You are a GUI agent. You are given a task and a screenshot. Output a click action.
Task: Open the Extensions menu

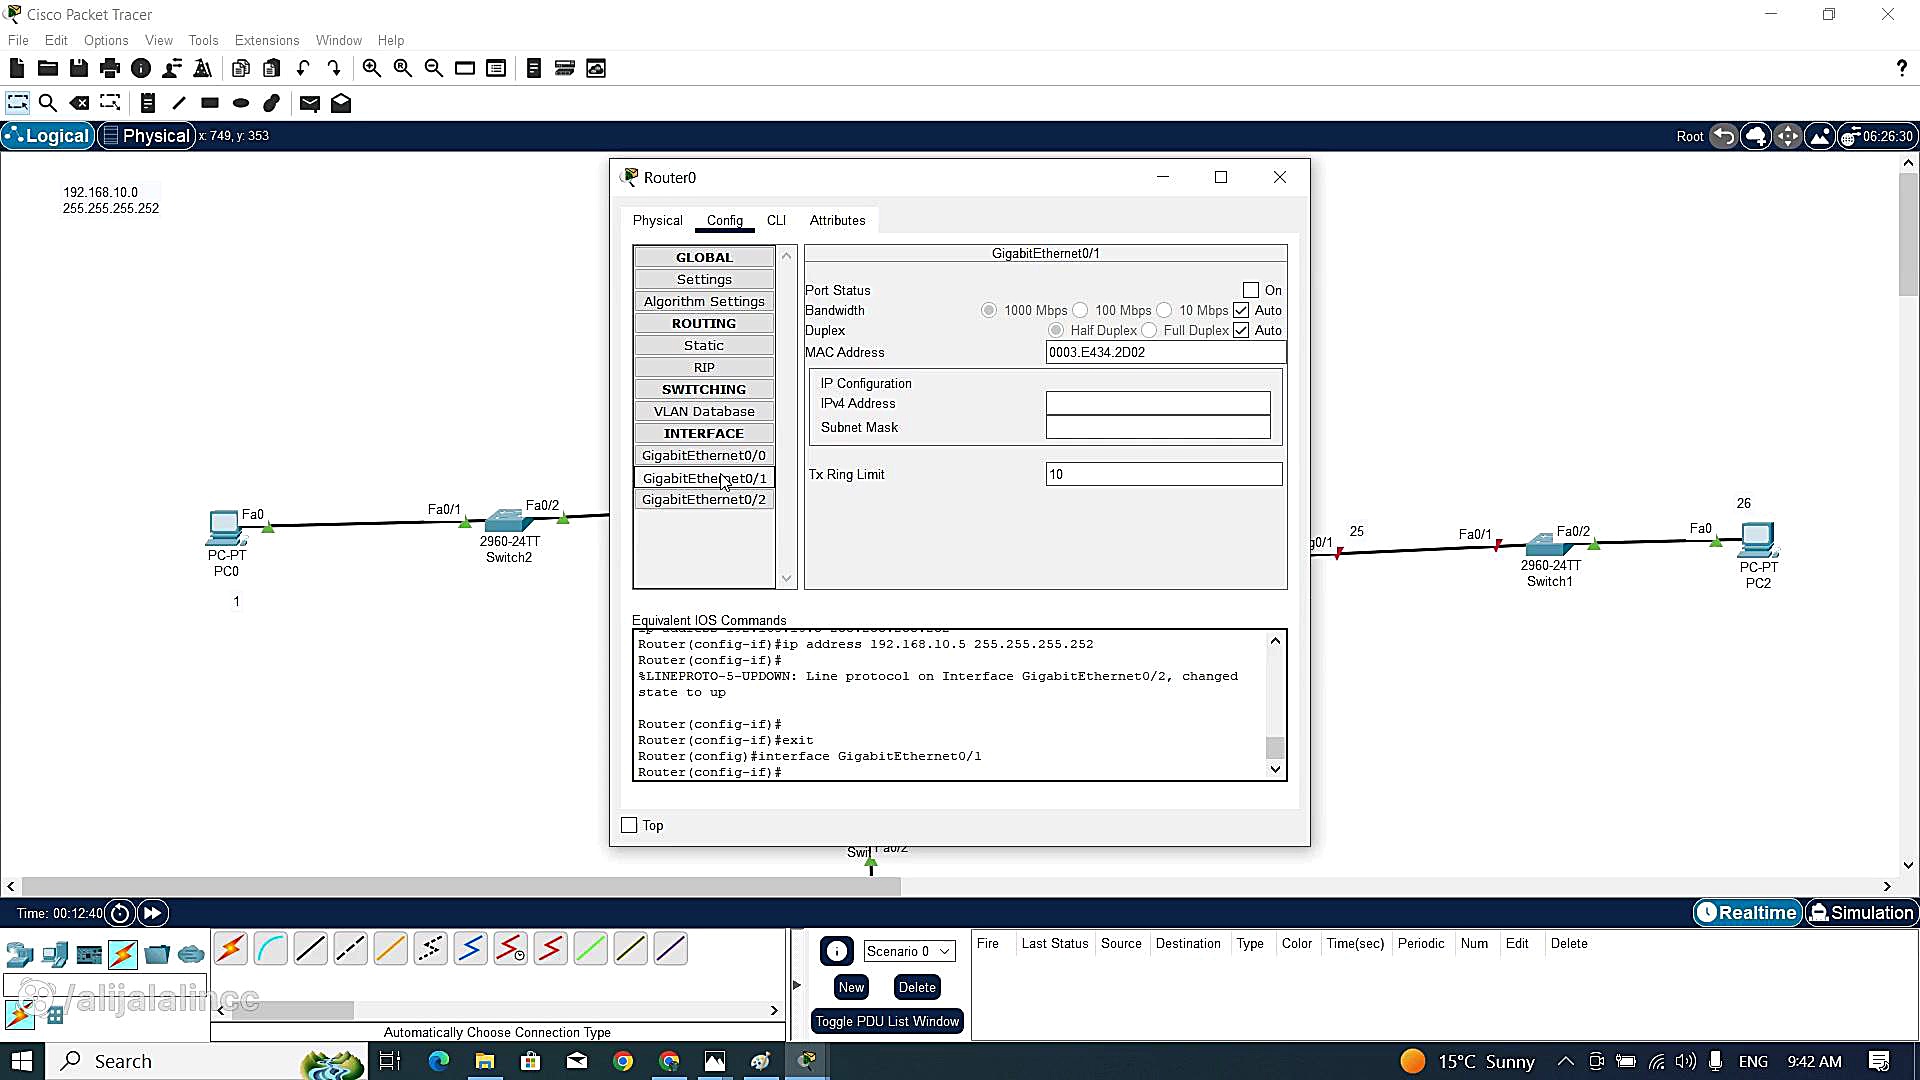(266, 40)
